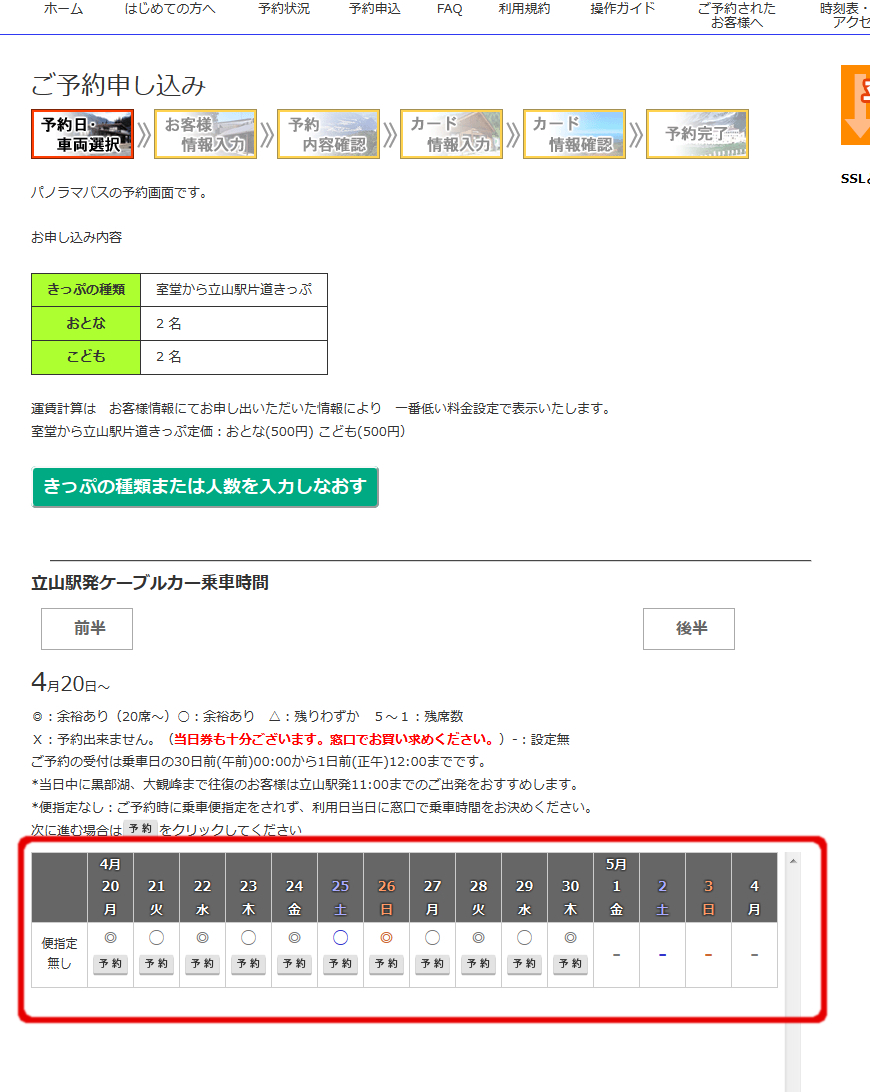Click the 便指定無し row label
The height and width of the screenshot is (1092, 870).
click(x=59, y=954)
